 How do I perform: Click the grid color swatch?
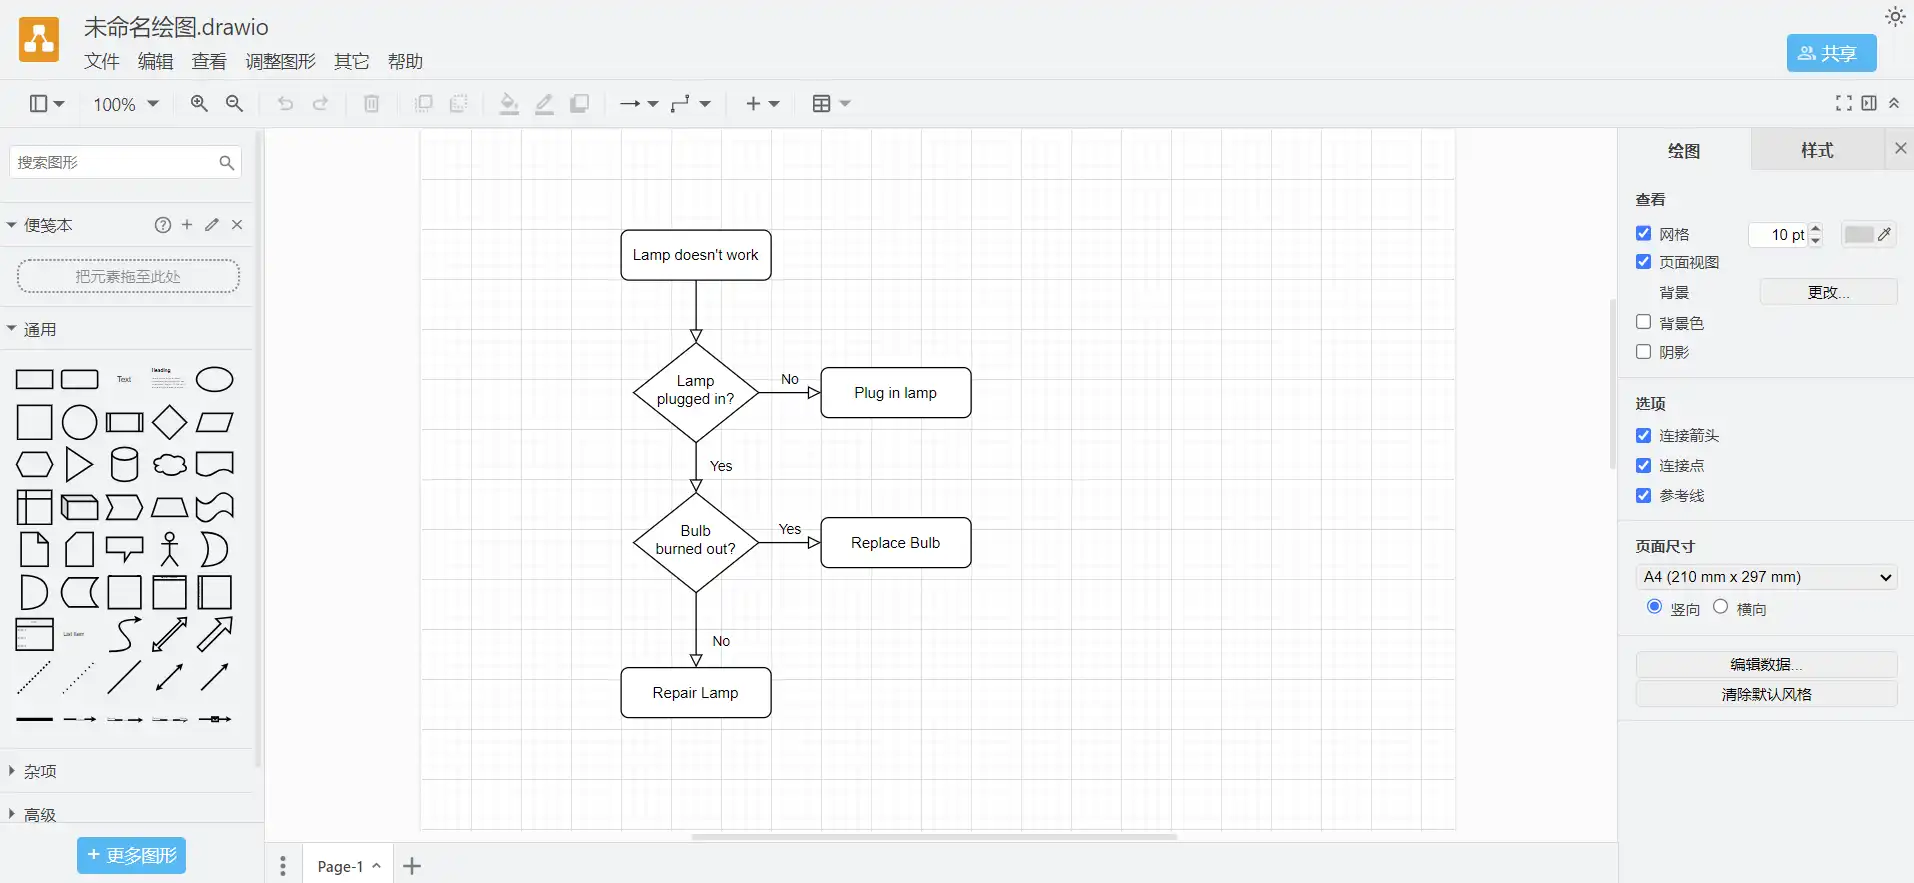click(1858, 234)
